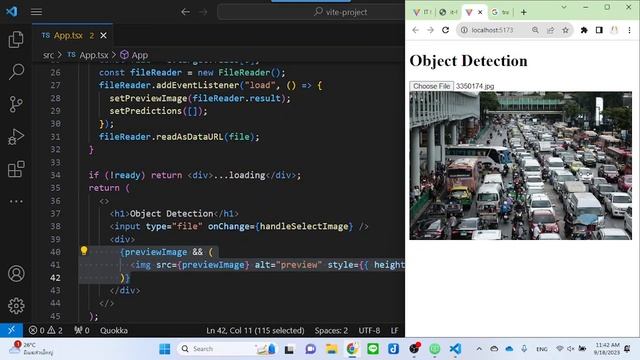Screen dimensions: 640x360
Task: Open problems panel from errors and warnings count
Action: point(46,330)
